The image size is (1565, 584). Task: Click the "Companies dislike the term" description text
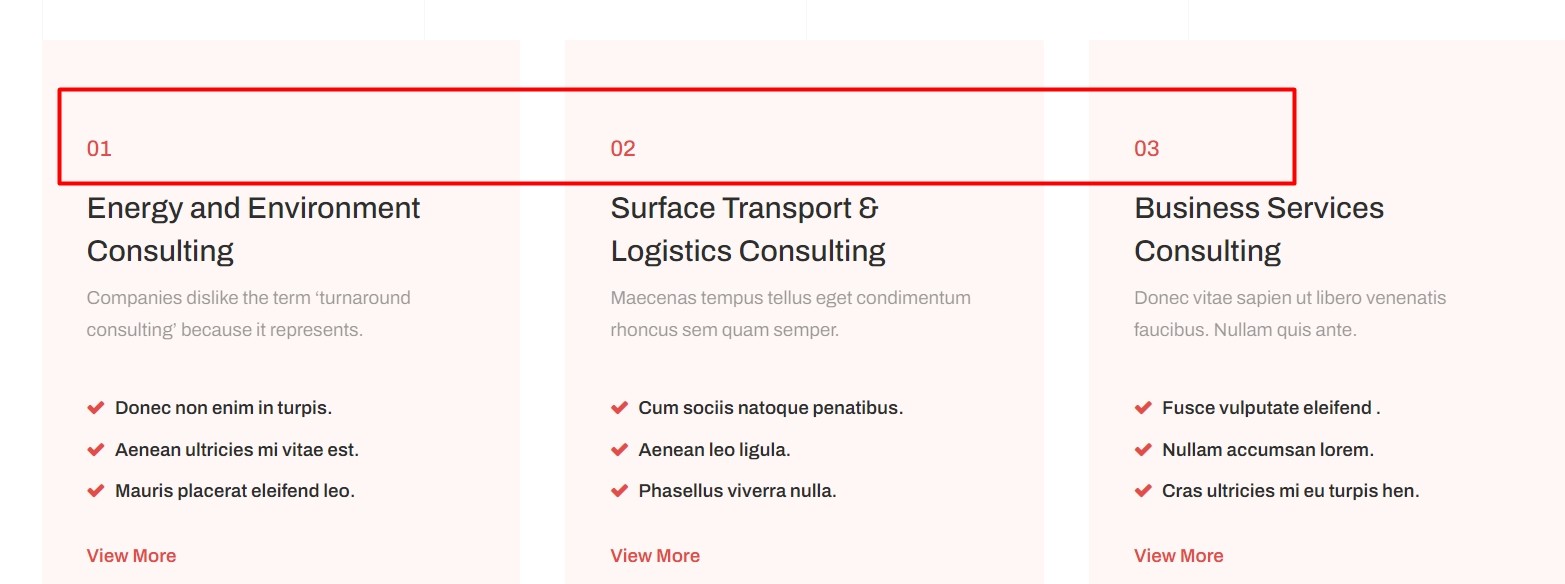pyautogui.click(x=248, y=314)
